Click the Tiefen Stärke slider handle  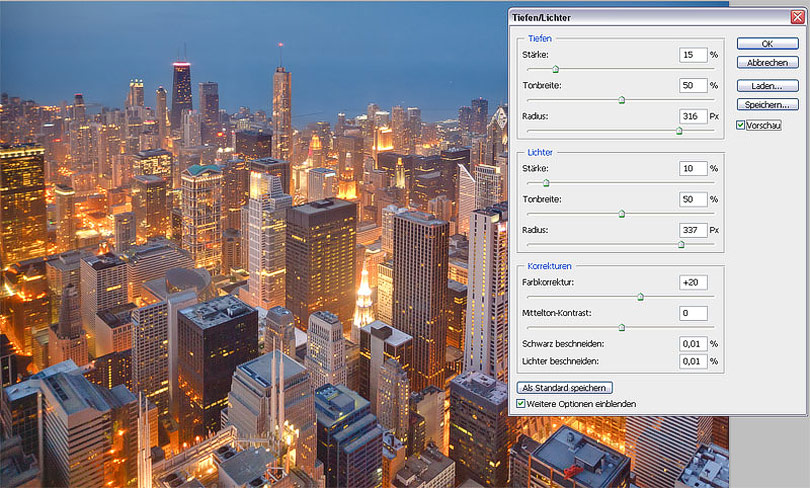(555, 69)
